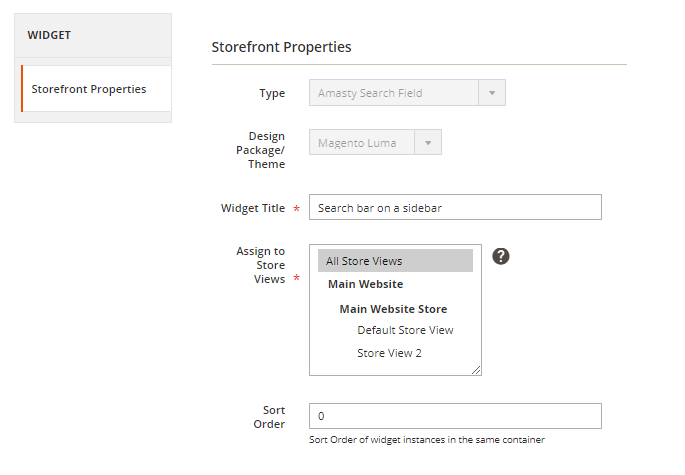Click the Magento Luma theme field

361,143
